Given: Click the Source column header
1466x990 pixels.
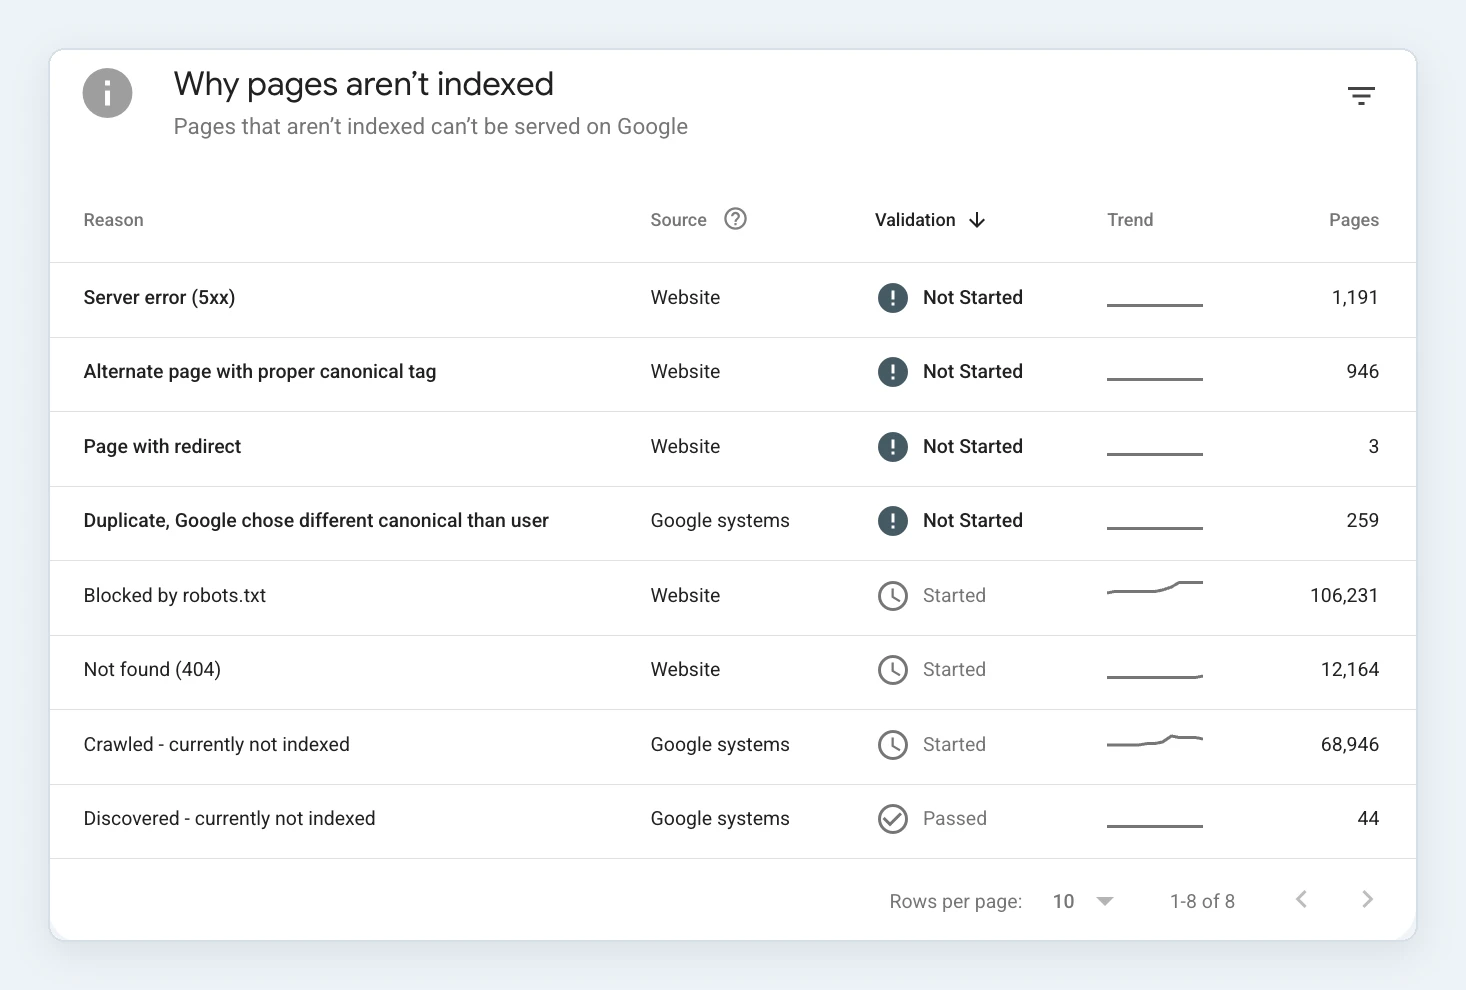Looking at the screenshot, I should pyautogui.click(x=678, y=220).
